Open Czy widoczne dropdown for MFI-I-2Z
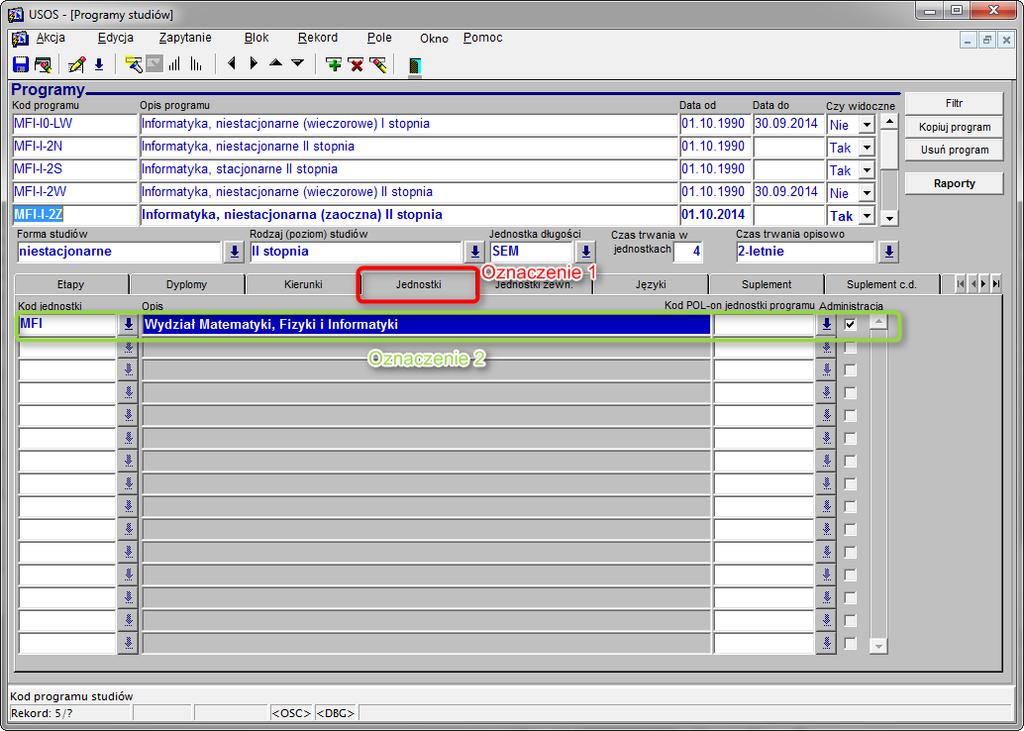 (867, 216)
